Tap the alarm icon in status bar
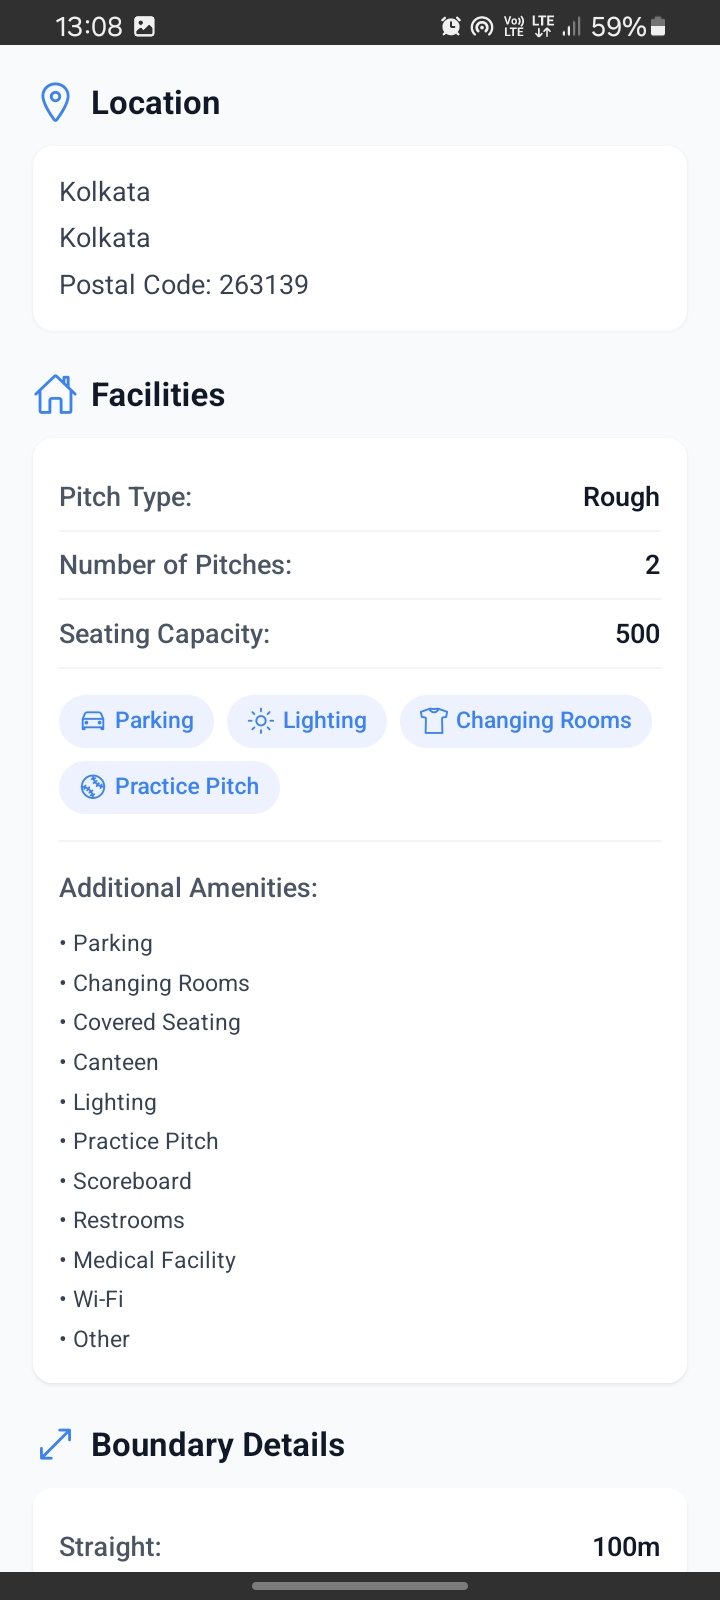The image size is (720, 1600). (451, 27)
